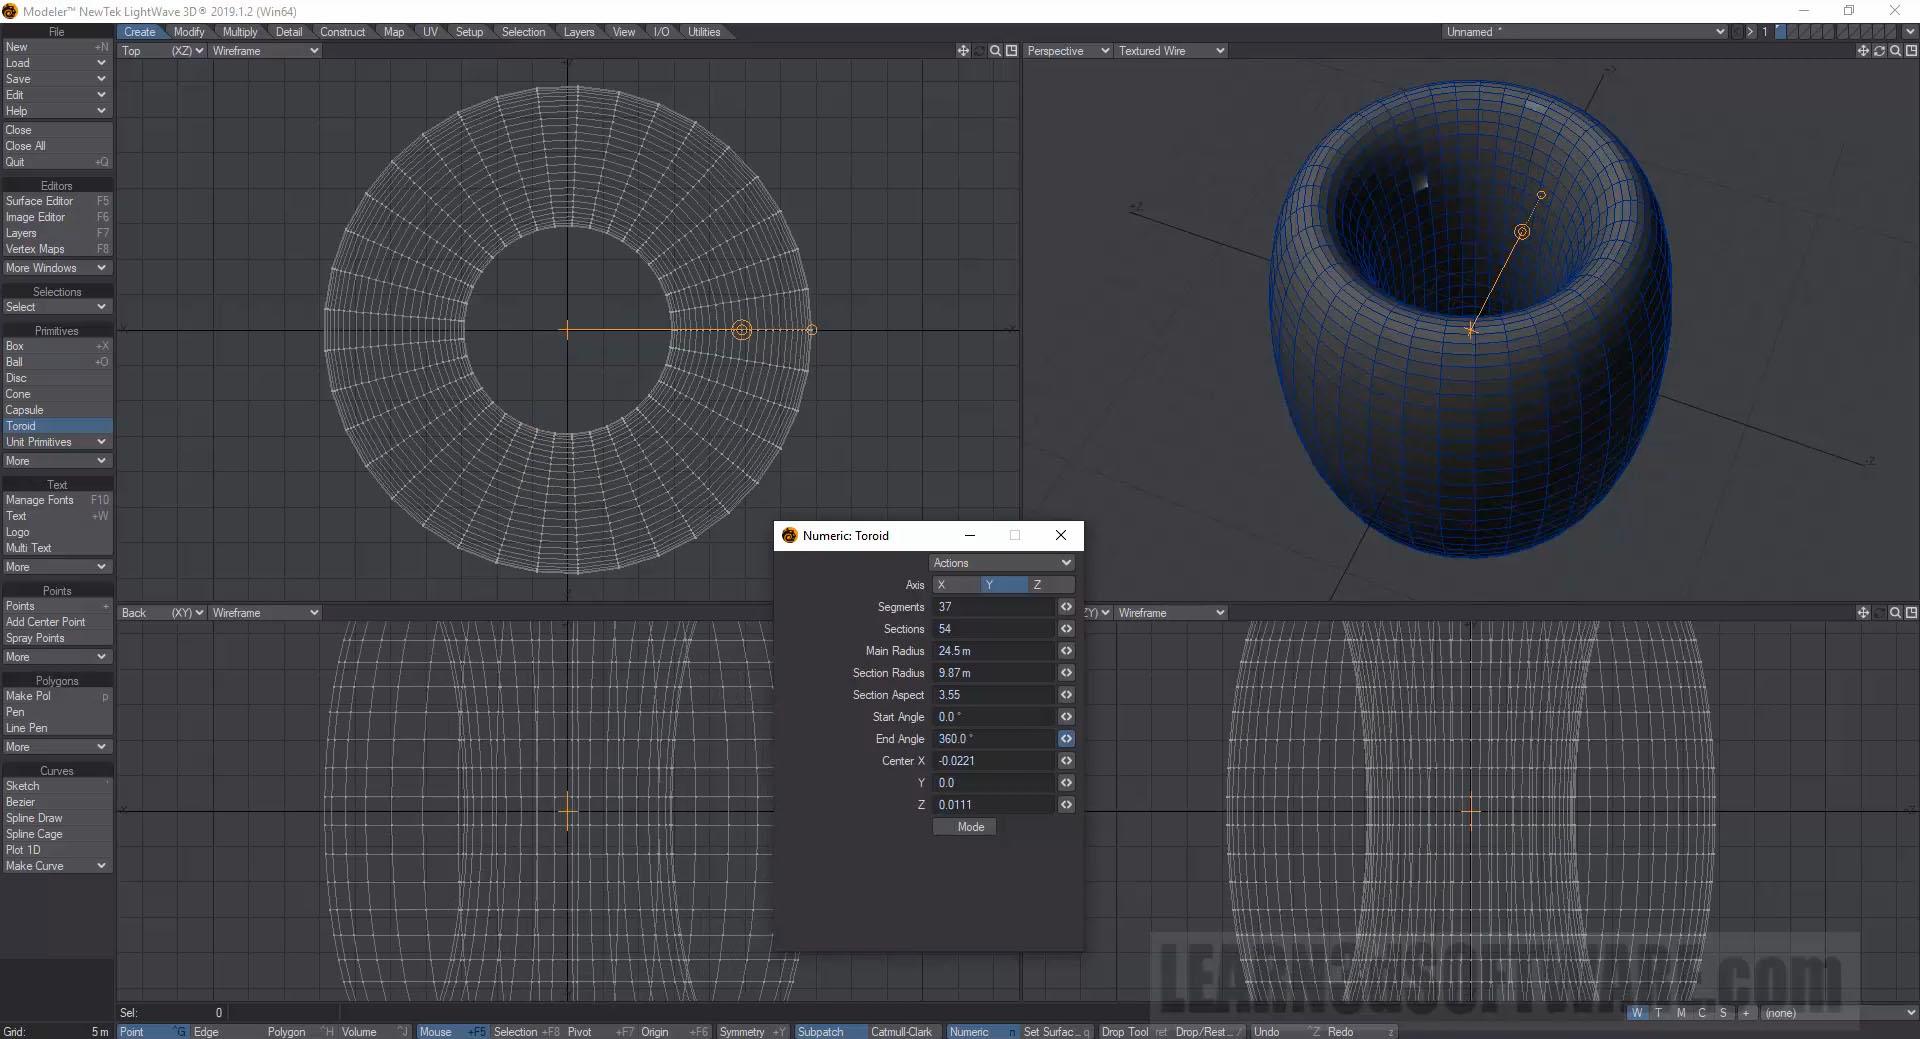Open the Actions dropdown in Numeric panel
Viewport: 1920px width, 1039px height.
(x=1002, y=563)
